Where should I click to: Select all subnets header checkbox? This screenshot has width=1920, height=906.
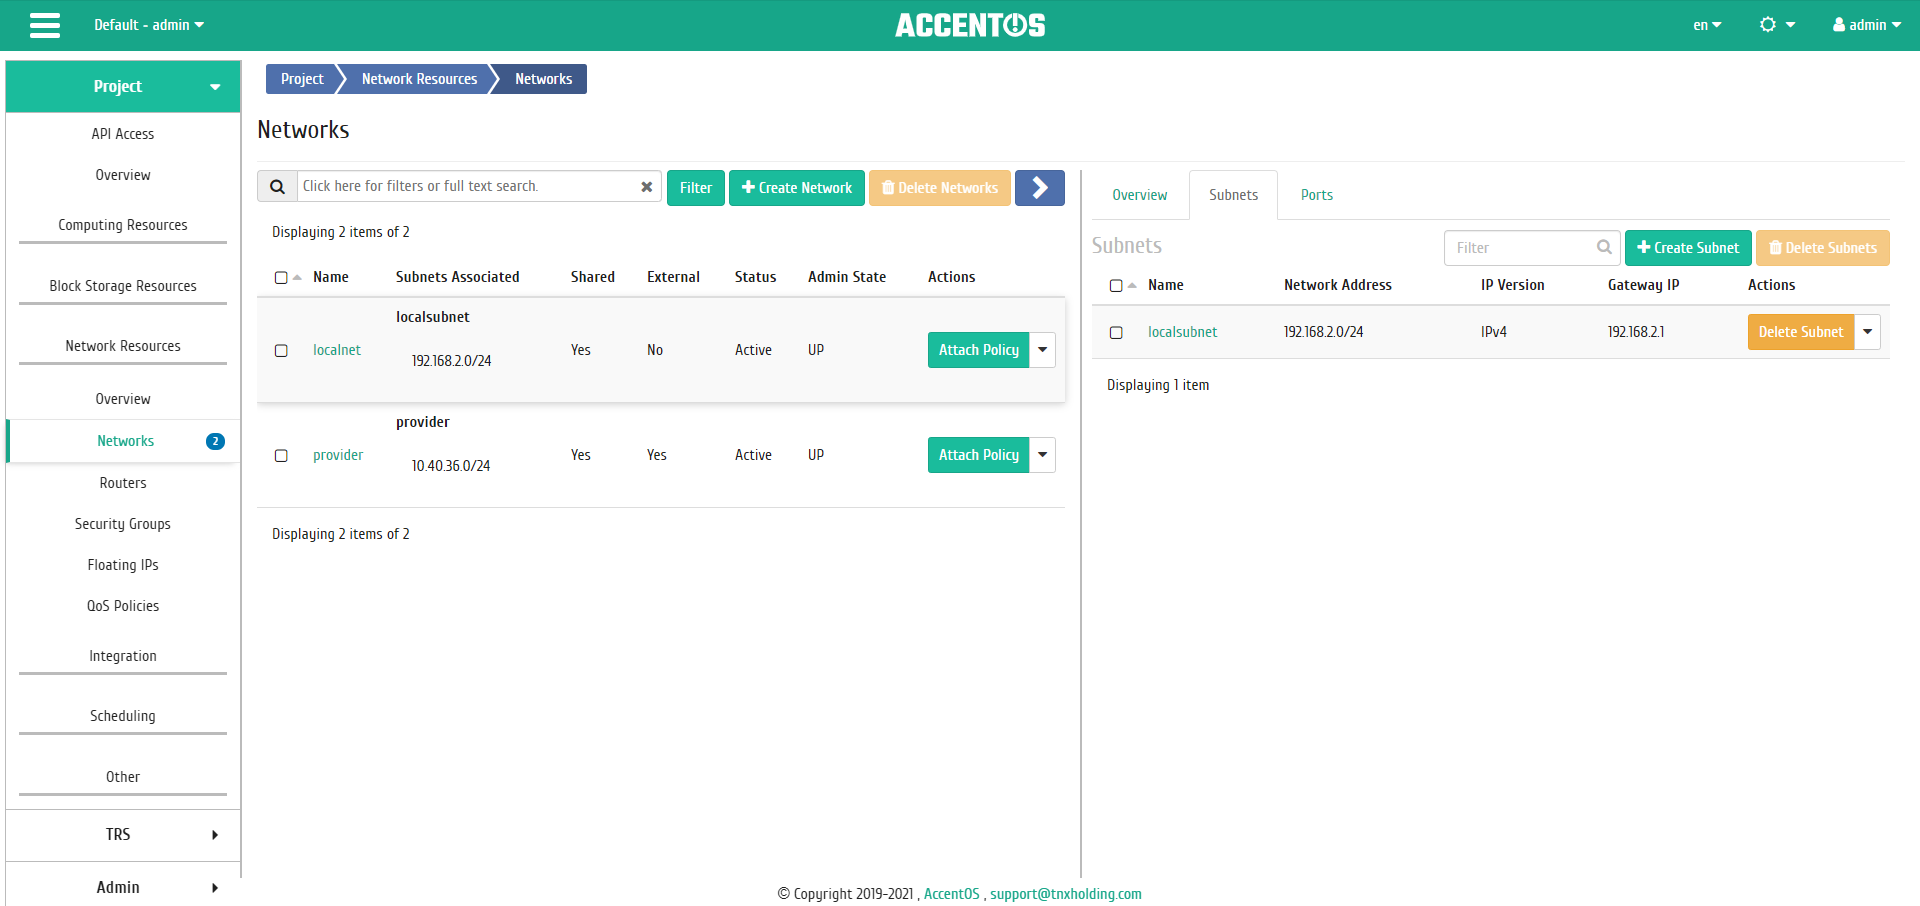point(1116,286)
